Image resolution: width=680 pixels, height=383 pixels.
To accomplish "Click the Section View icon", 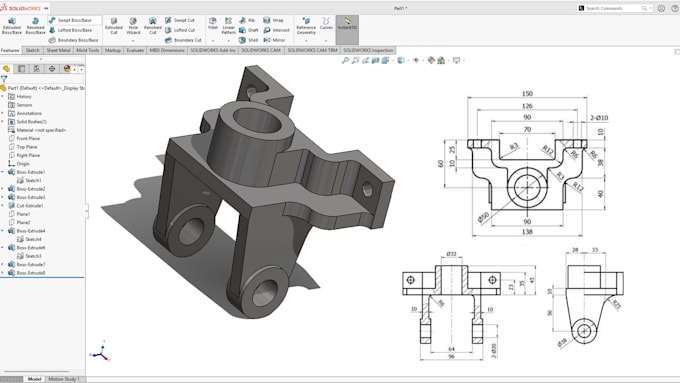I will [x=376, y=60].
